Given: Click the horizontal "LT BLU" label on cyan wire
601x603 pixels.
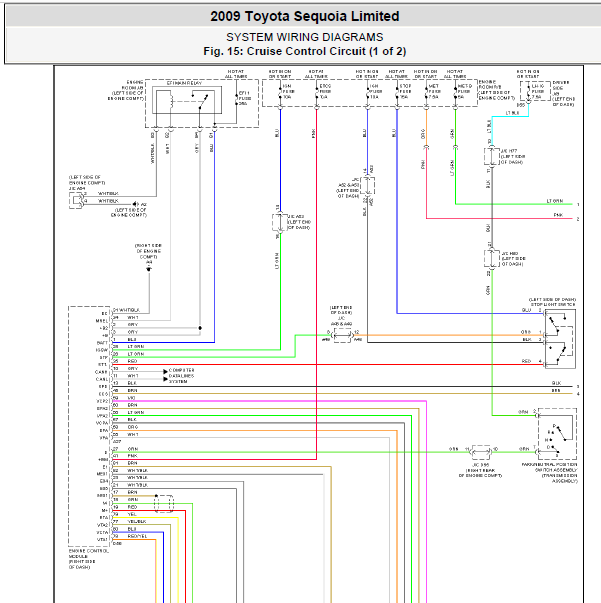Looking at the screenshot, I should pos(512,113).
